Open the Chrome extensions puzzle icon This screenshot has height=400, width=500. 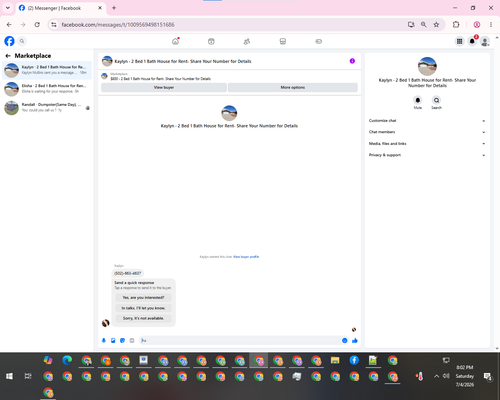click(x=456, y=25)
